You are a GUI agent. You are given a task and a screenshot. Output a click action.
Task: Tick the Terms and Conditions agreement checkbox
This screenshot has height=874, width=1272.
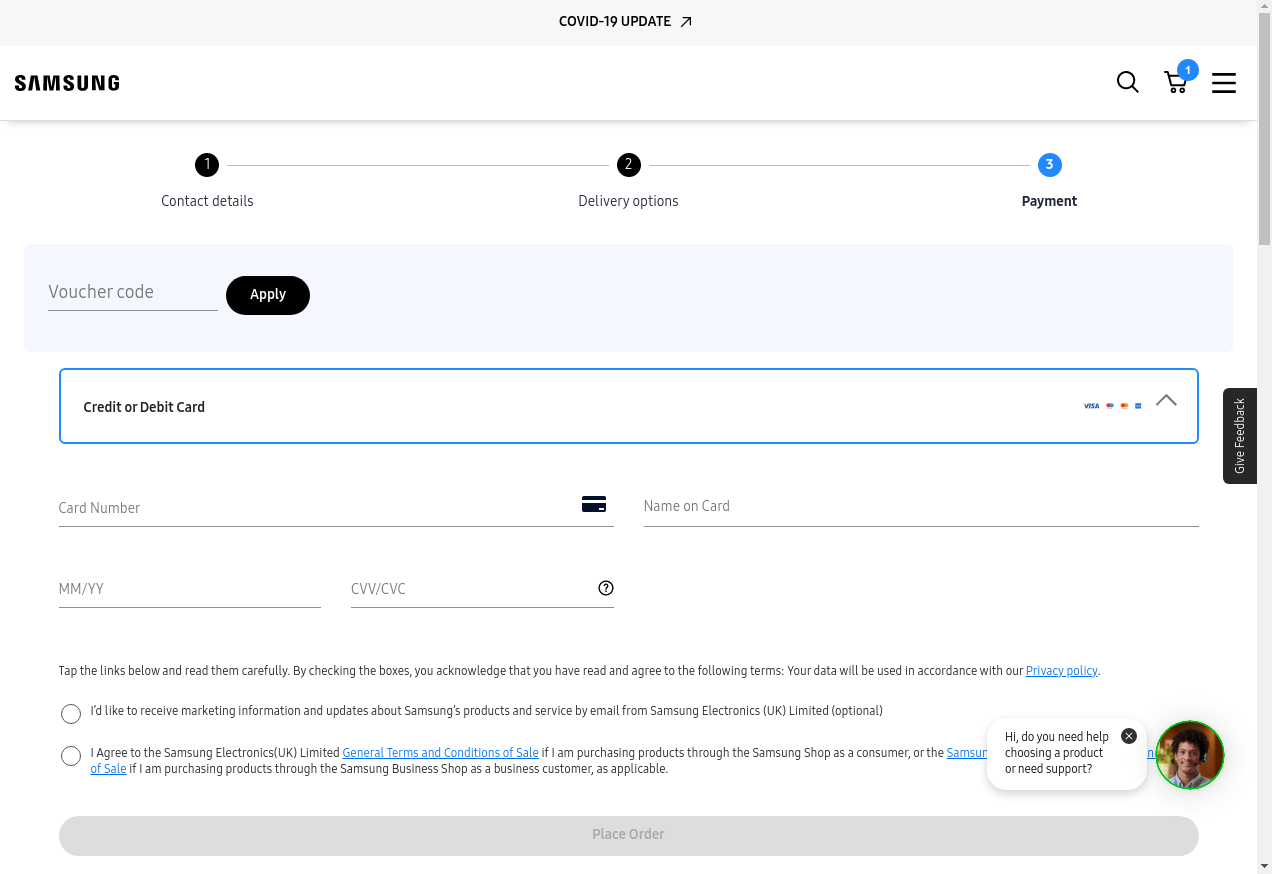pyautogui.click(x=71, y=756)
